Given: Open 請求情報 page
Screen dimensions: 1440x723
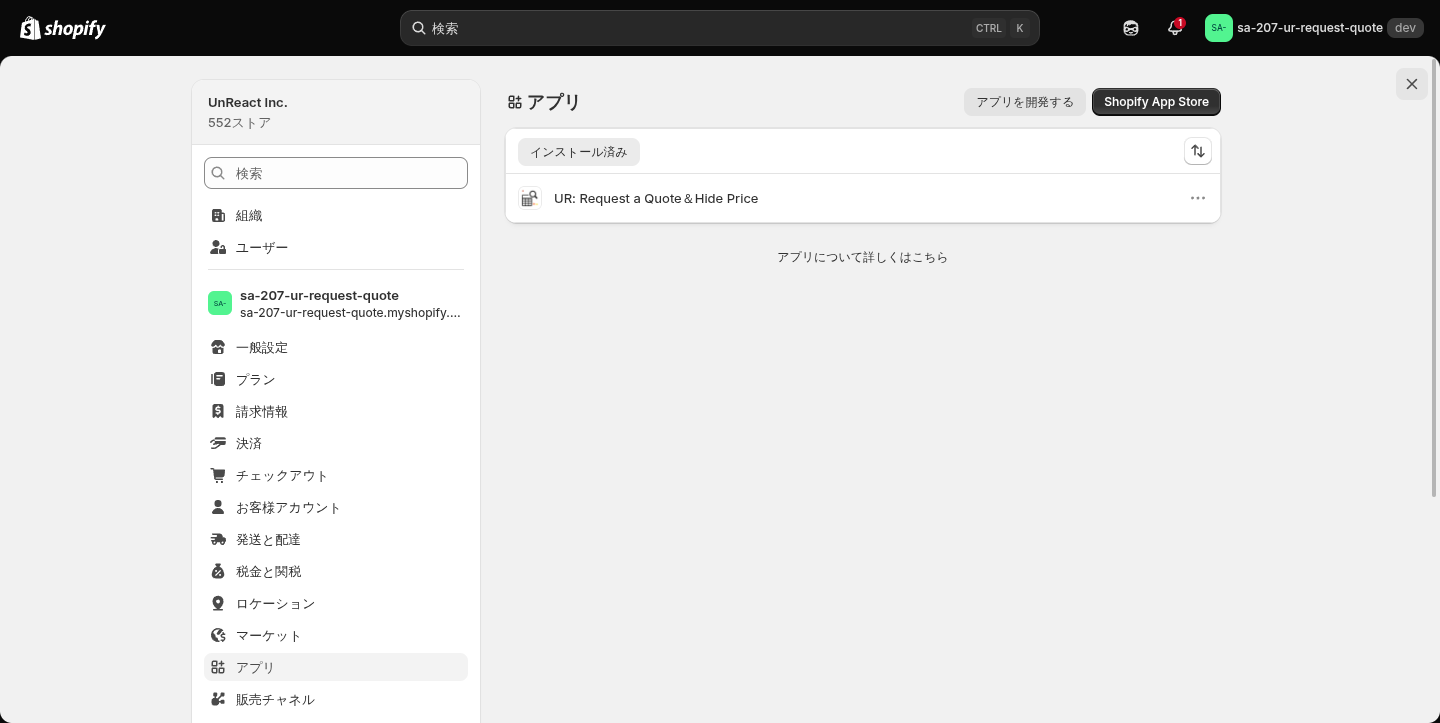Looking at the screenshot, I should 336,411.
